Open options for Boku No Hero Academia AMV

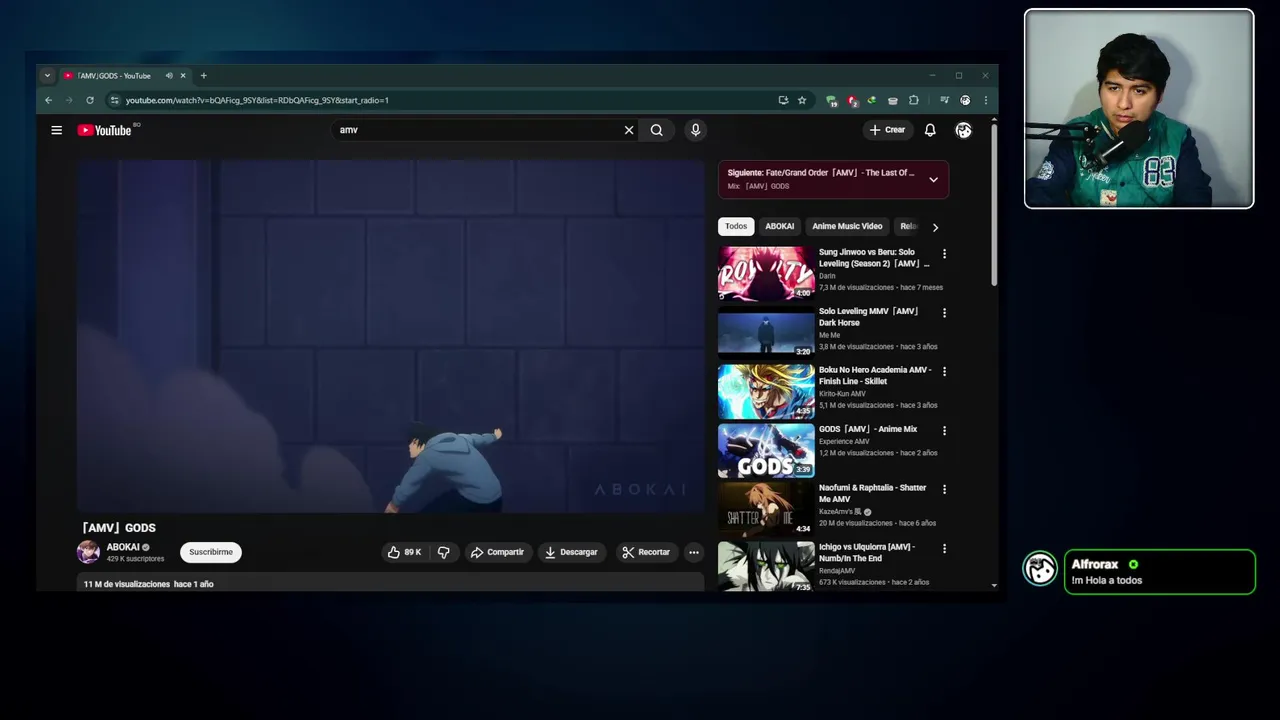[x=944, y=371]
